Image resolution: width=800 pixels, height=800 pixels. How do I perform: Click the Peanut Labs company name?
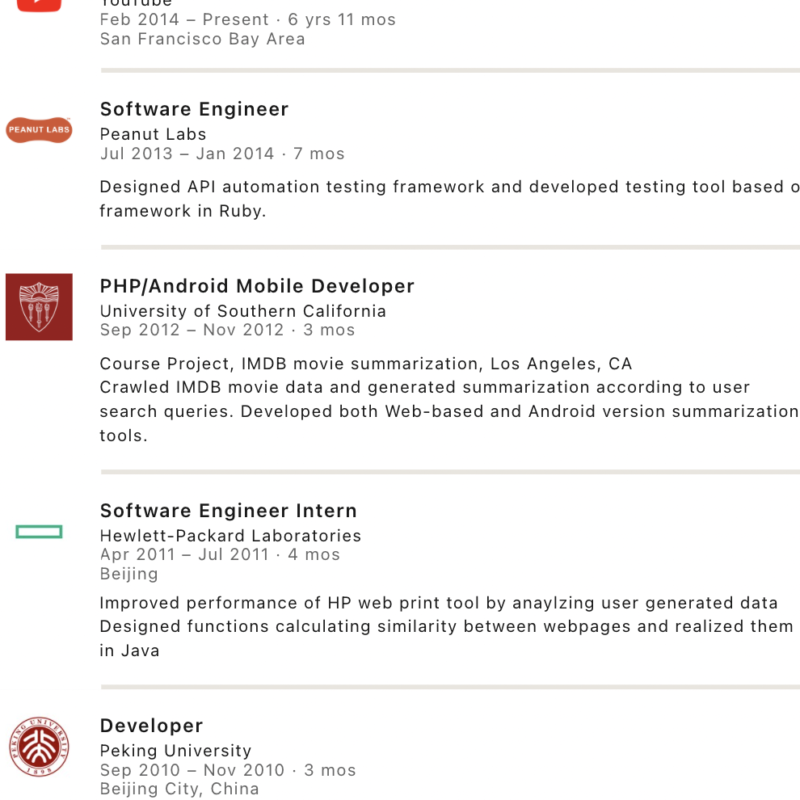(x=153, y=134)
